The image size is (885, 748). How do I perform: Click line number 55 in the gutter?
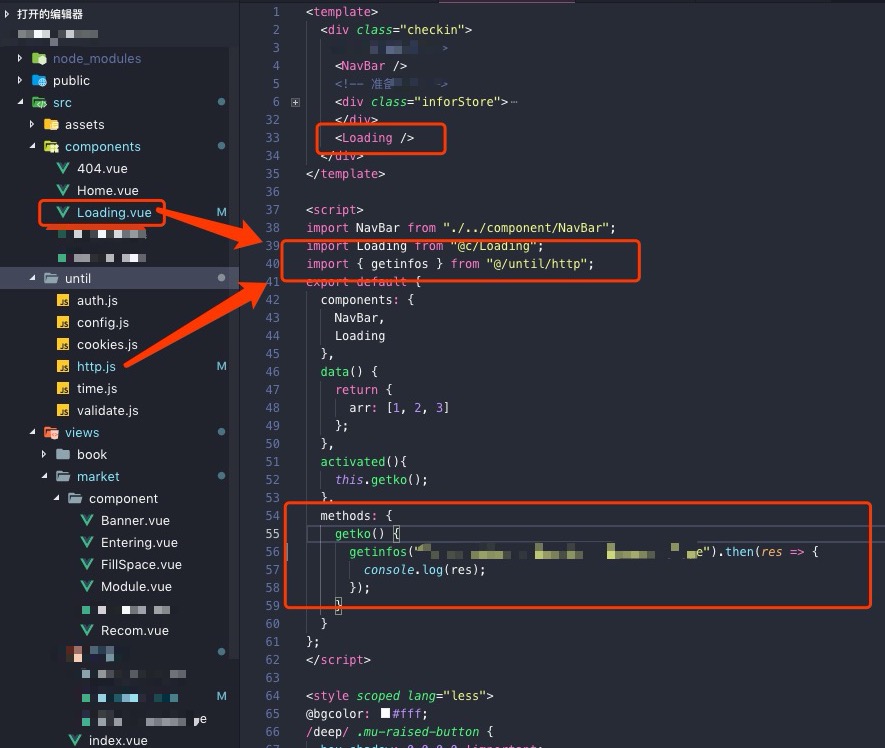[273, 533]
